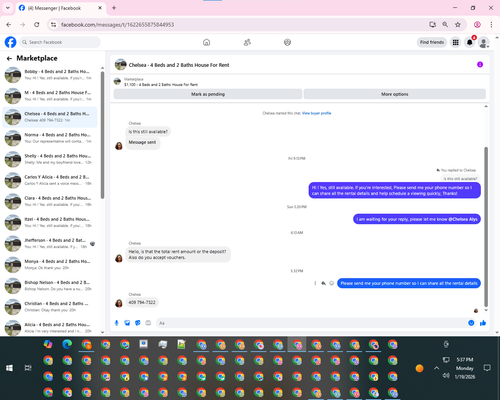This screenshot has width=500, height=400.
Task: Select the Messenger | Facebook tab
Action: pos(60,8)
